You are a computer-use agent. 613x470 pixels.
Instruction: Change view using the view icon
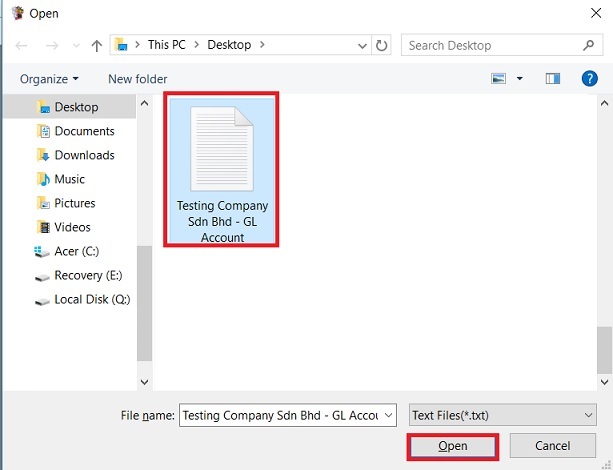pyautogui.click(x=498, y=79)
